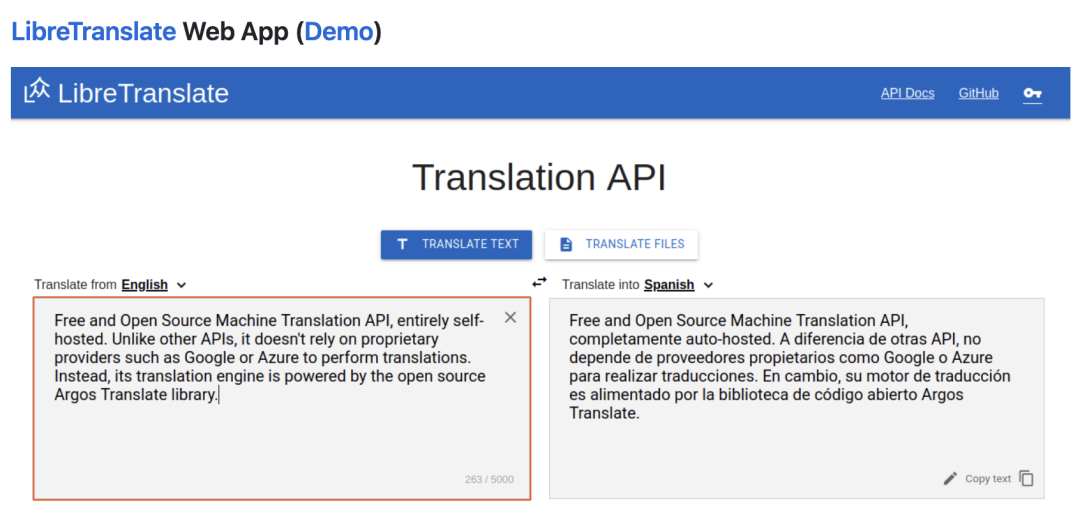Click the Copy text label

(x=988, y=479)
